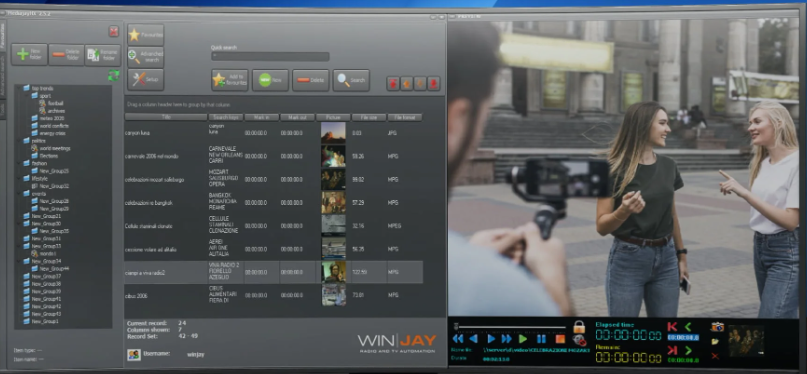Screen dimensions: 807x374
Task: Sort by the File size column header
Action: pyautogui.click(x=369, y=117)
